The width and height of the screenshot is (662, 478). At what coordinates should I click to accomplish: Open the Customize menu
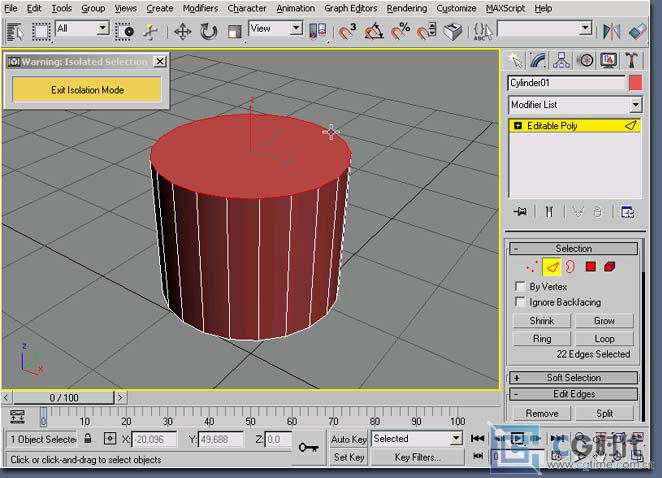point(456,8)
